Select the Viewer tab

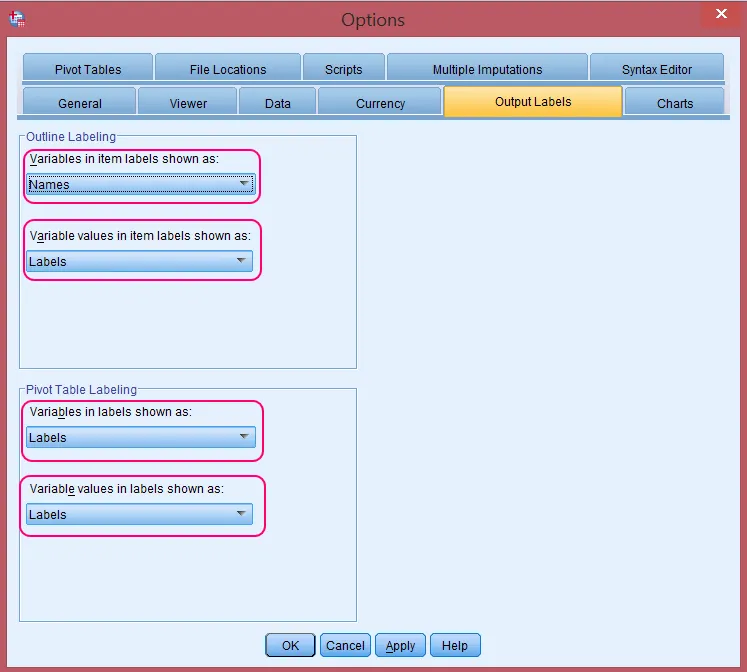tap(188, 103)
